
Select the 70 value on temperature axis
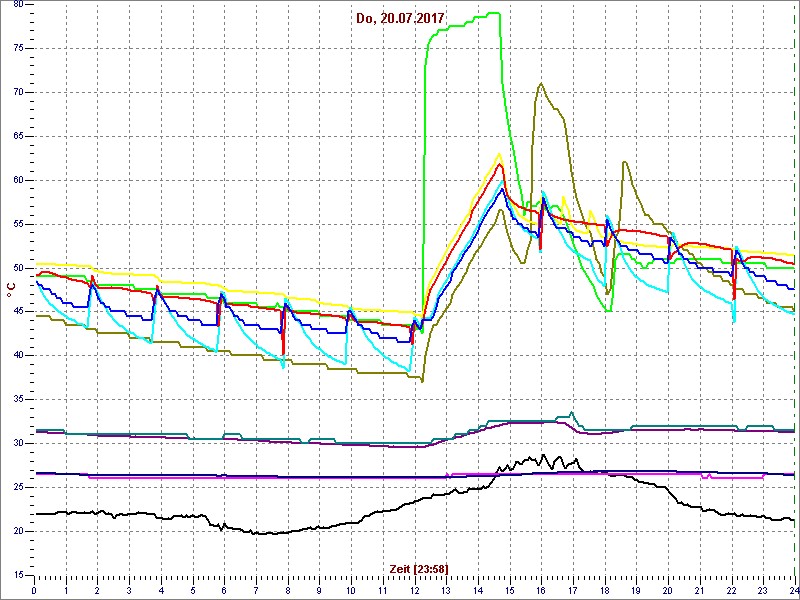point(18,92)
